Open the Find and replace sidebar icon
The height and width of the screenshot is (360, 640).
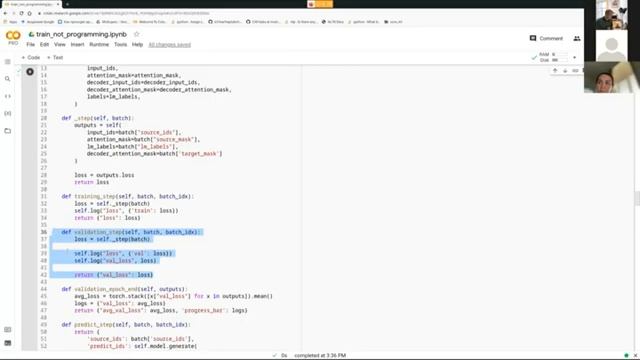click(x=7, y=79)
